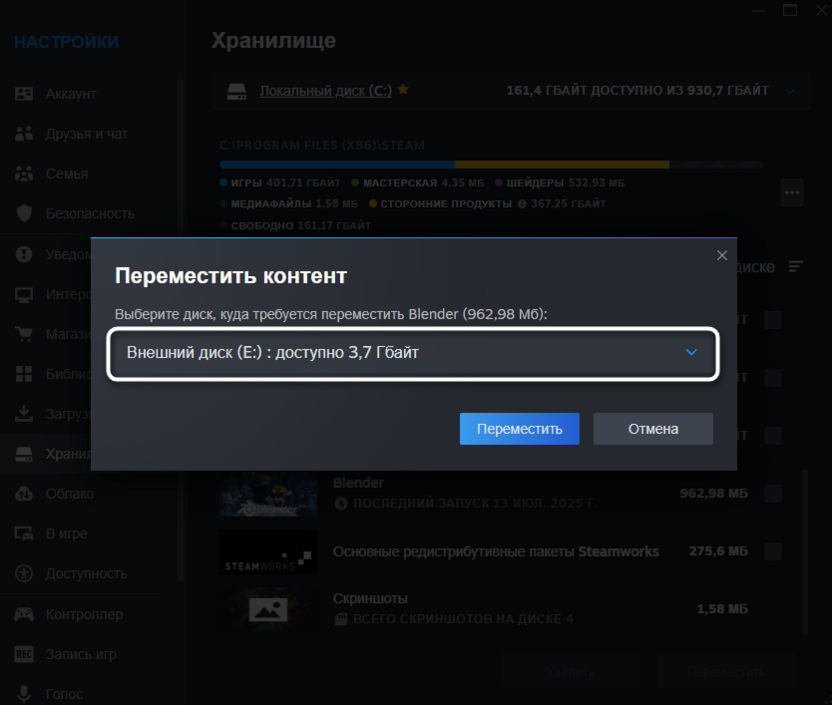Click the Отмена button

click(653, 429)
